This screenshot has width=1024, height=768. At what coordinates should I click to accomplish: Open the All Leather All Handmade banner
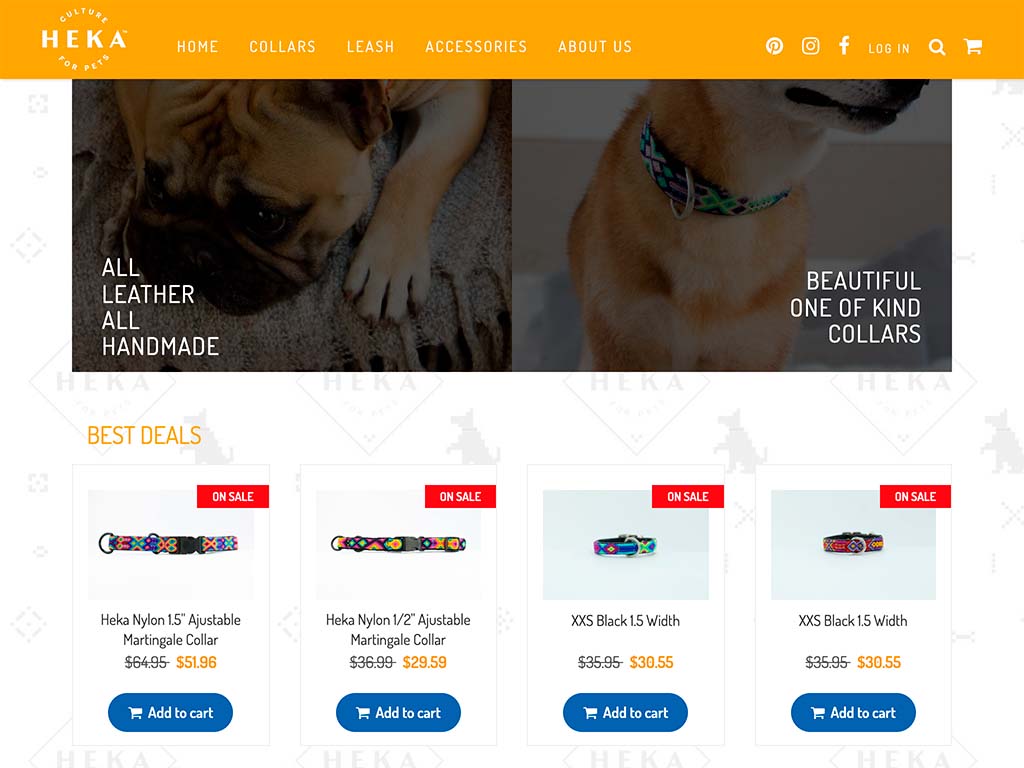pos(292,225)
